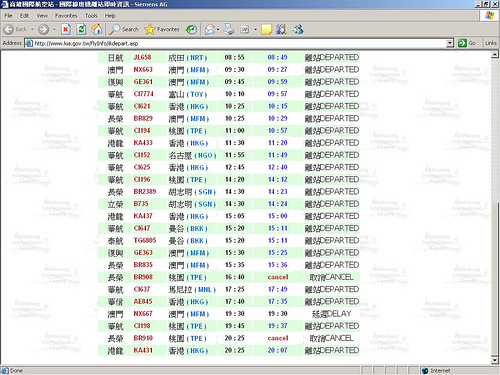Click the page icon in address bar
Screen dimensions: 500x375
[x=29, y=43]
